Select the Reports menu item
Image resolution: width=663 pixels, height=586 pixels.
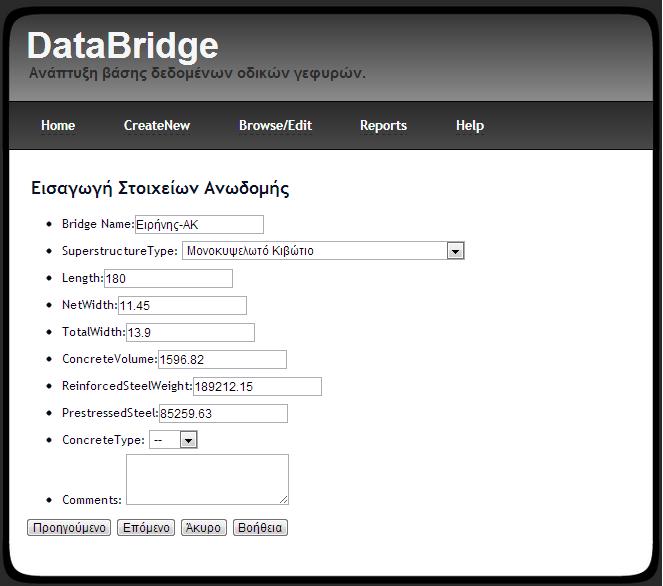pos(383,125)
